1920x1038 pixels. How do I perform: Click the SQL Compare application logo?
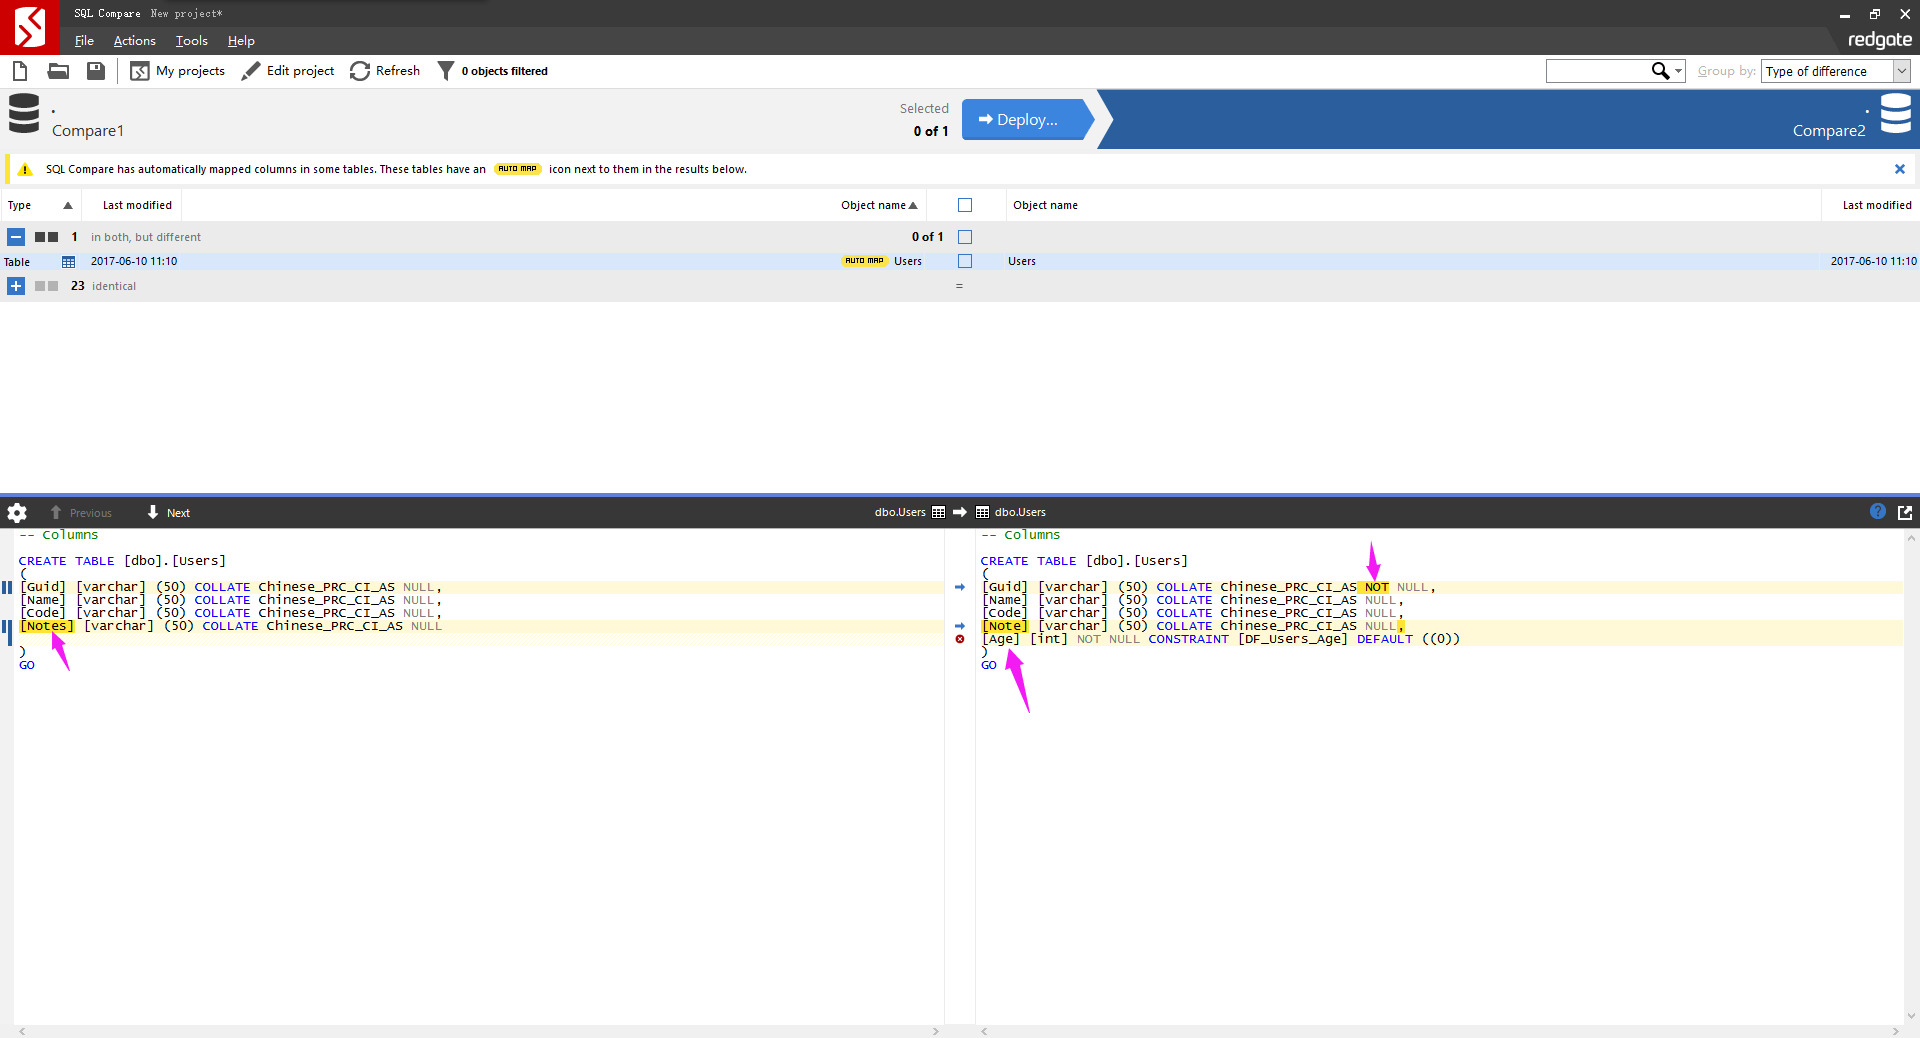pos(30,27)
